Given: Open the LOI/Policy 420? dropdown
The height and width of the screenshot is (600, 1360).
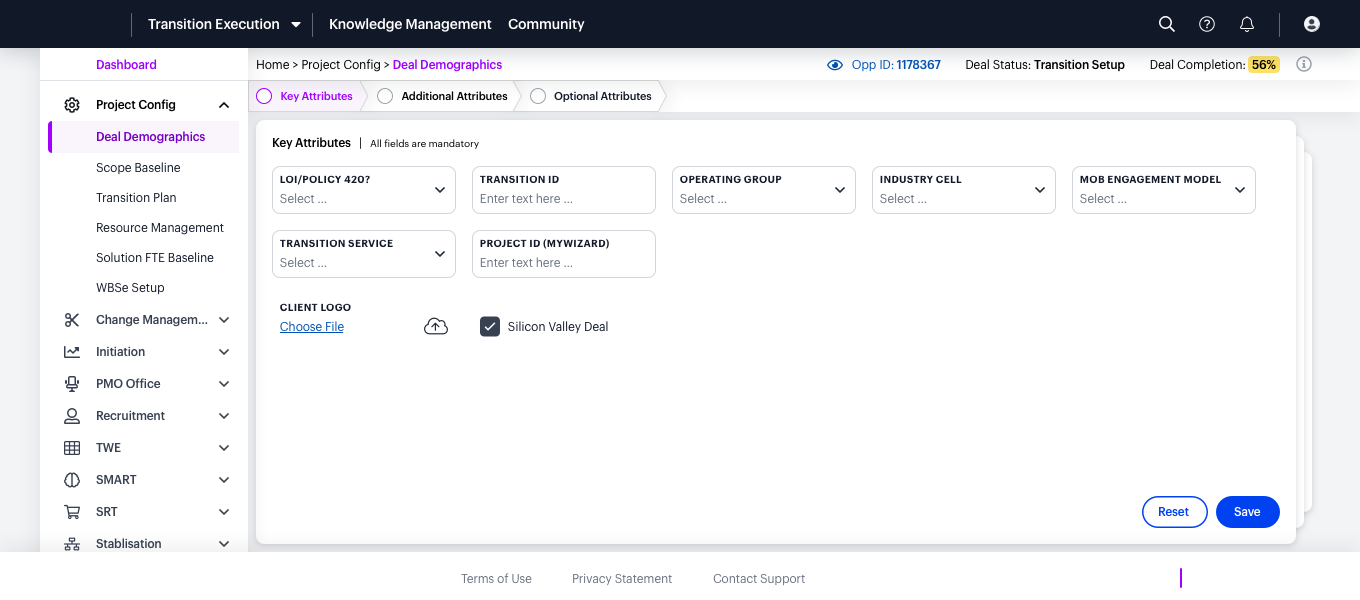Looking at the screenshot, I should point(364,190).
